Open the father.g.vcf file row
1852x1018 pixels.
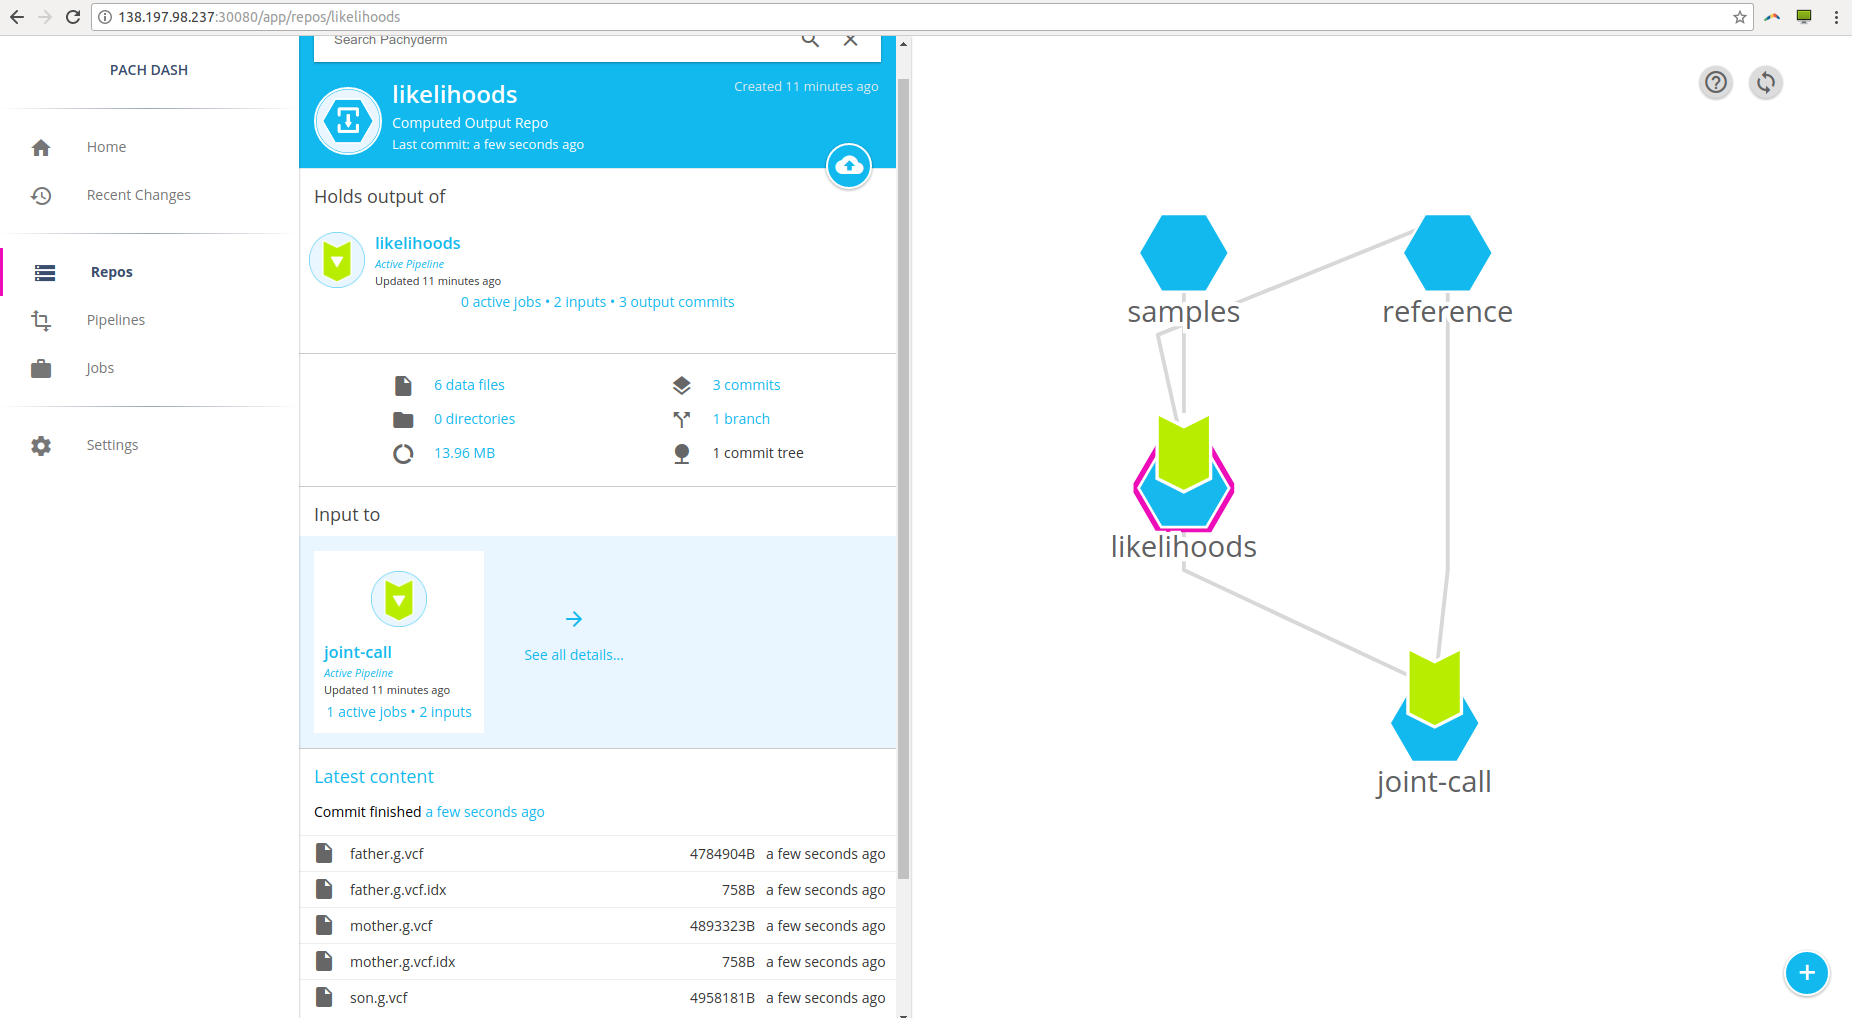[387, 854]
